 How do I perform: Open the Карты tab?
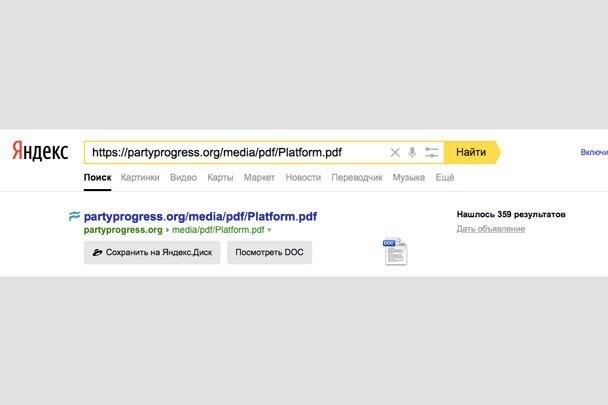coord(220,178)
